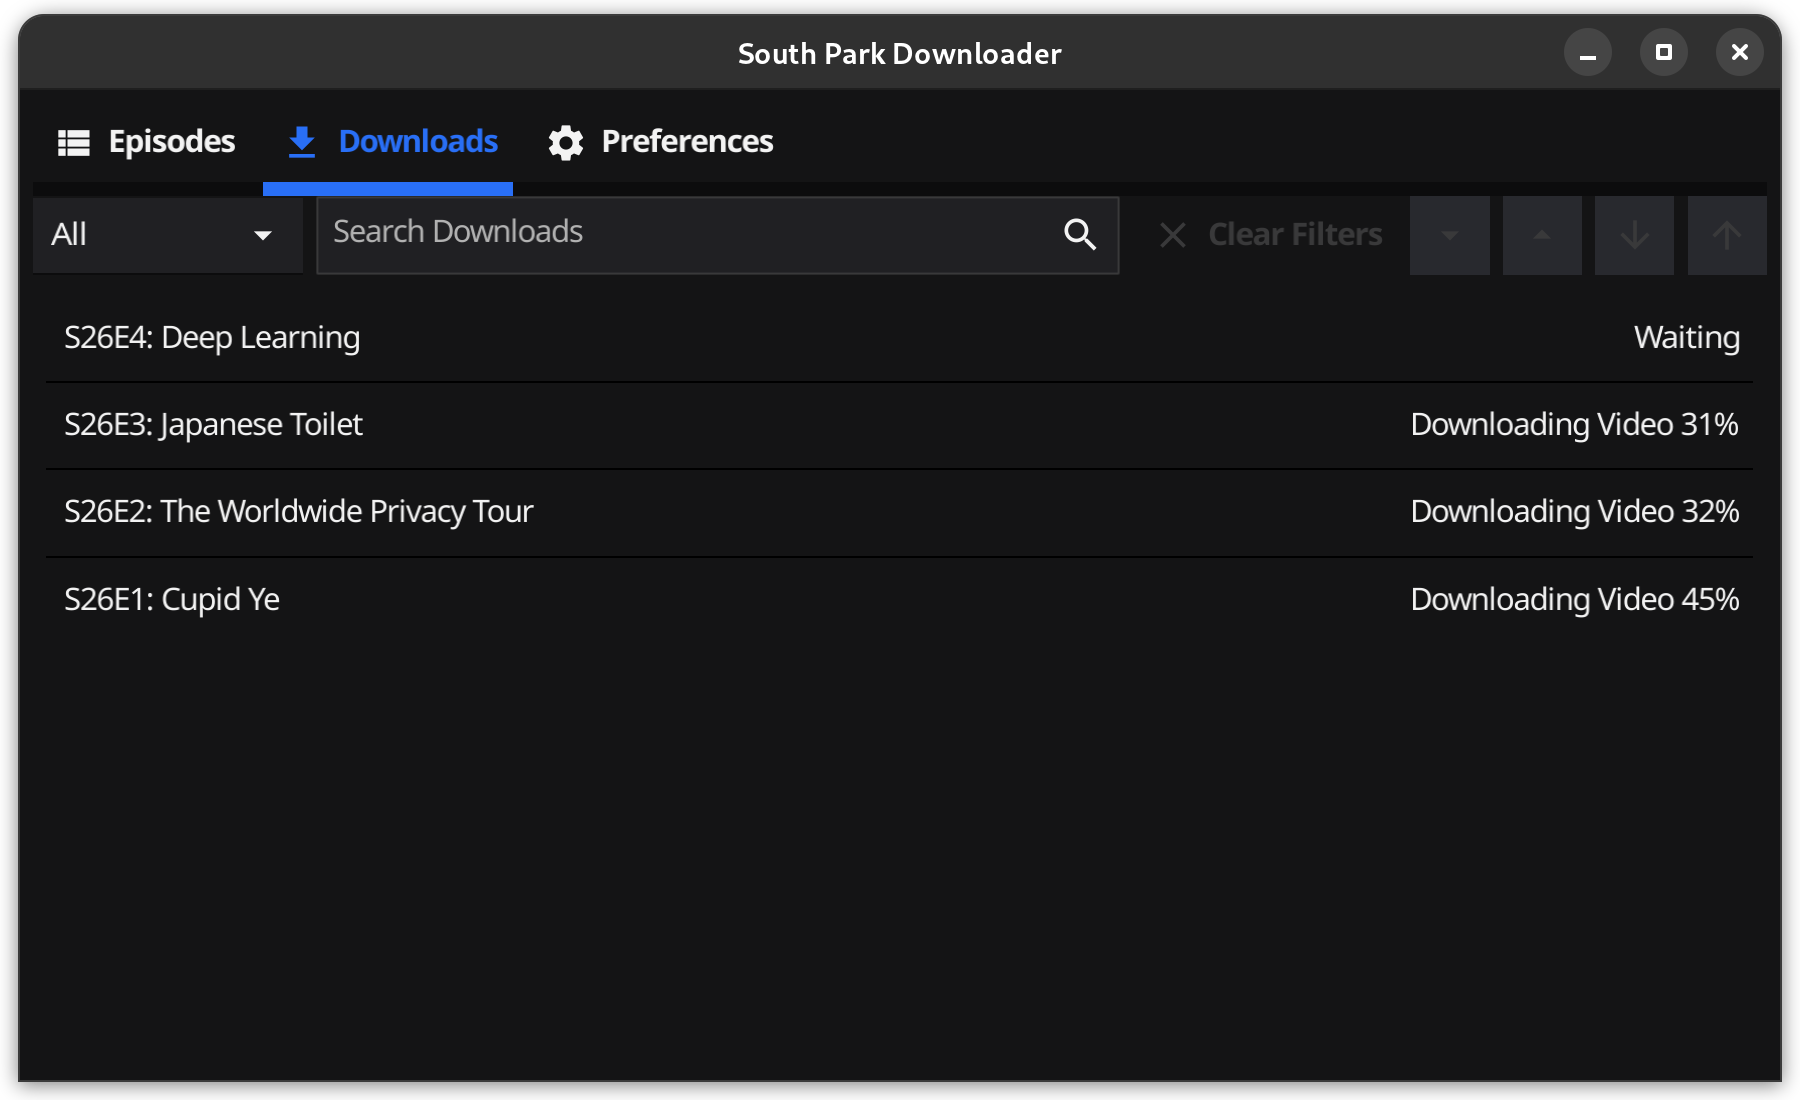Image resolution: width=1800 pixels, height=1100 pixels.
Task: Minimize the South Park Downloader window
Action: coord(1588,52)
